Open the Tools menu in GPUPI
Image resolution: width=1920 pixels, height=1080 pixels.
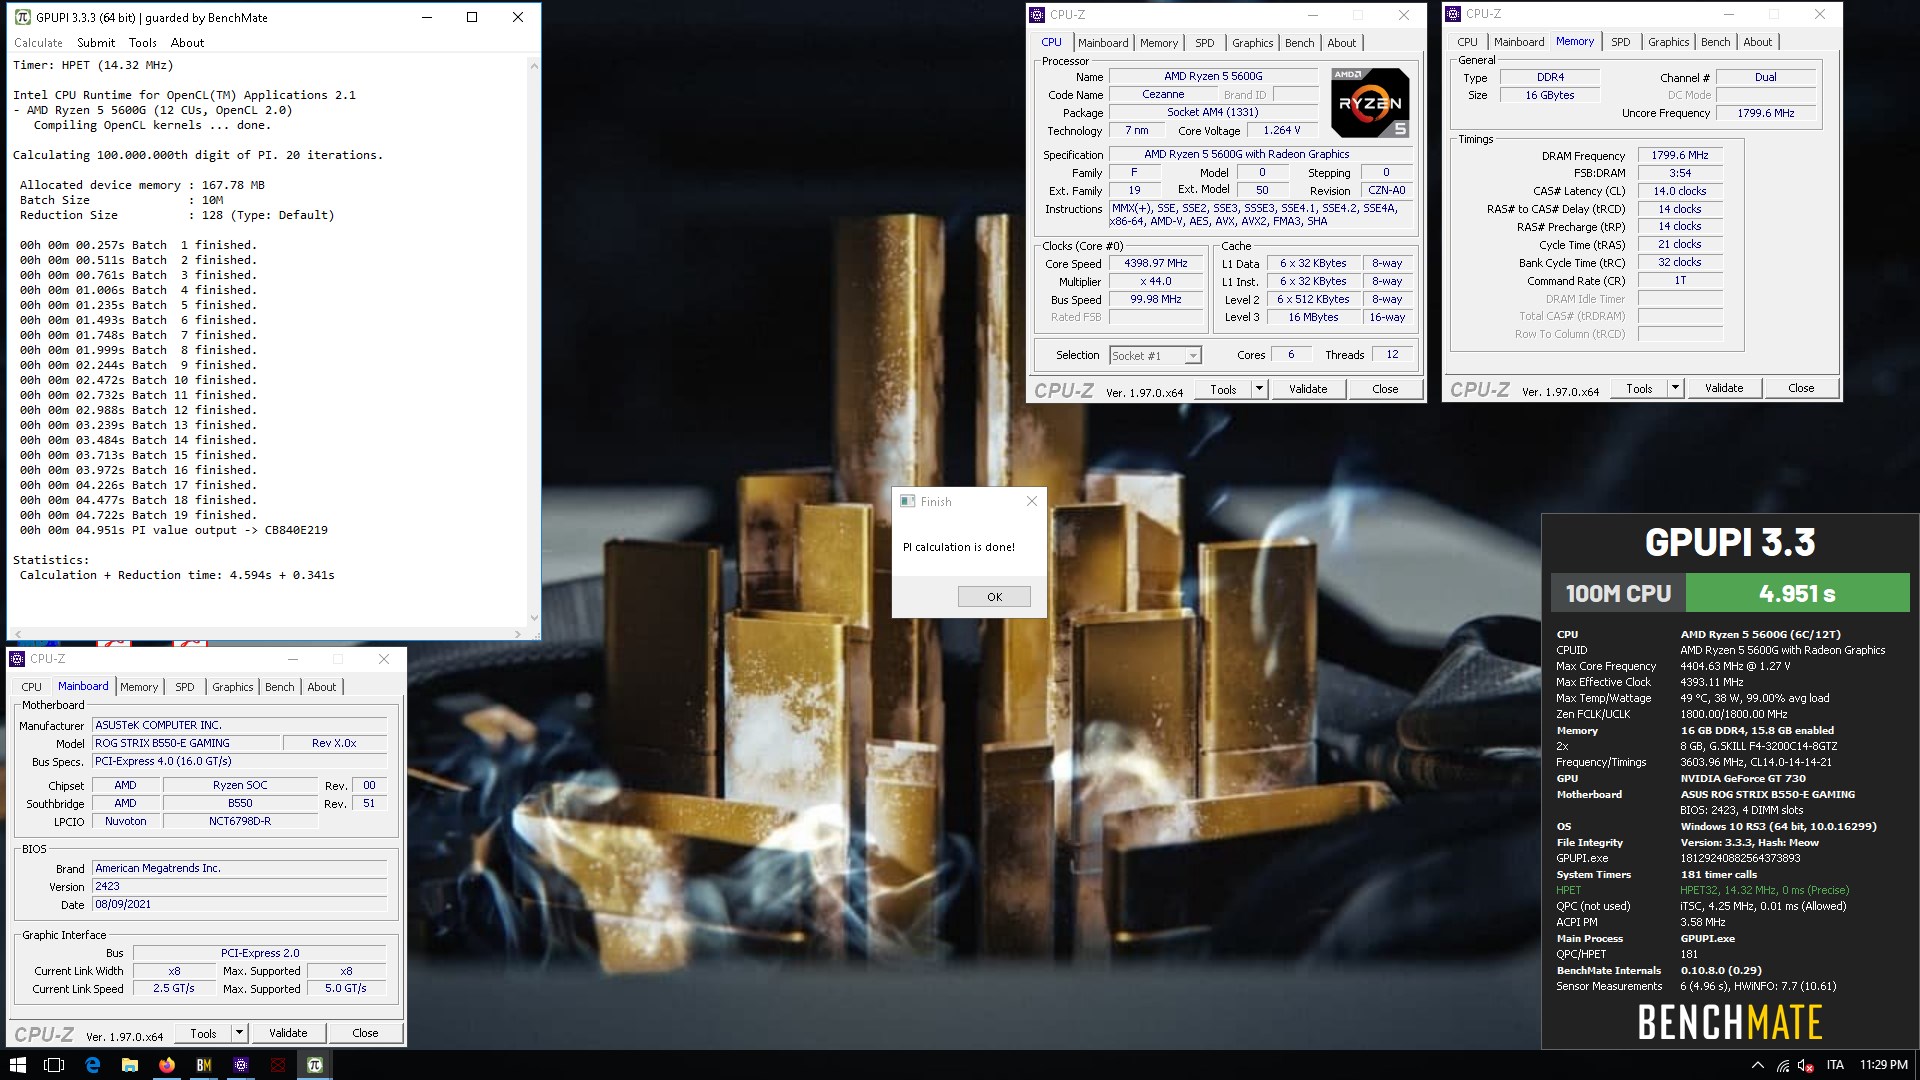(x=143, y=43)
